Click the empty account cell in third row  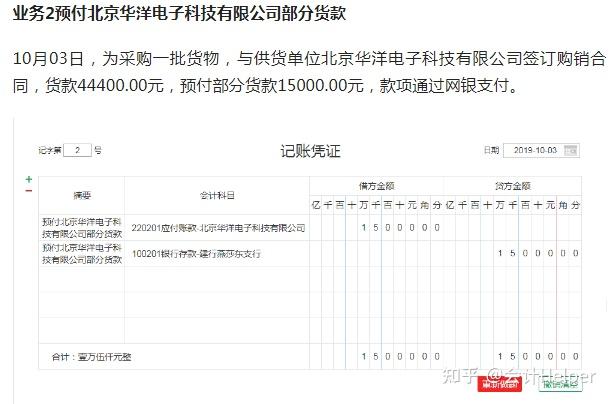coord(217,279)
